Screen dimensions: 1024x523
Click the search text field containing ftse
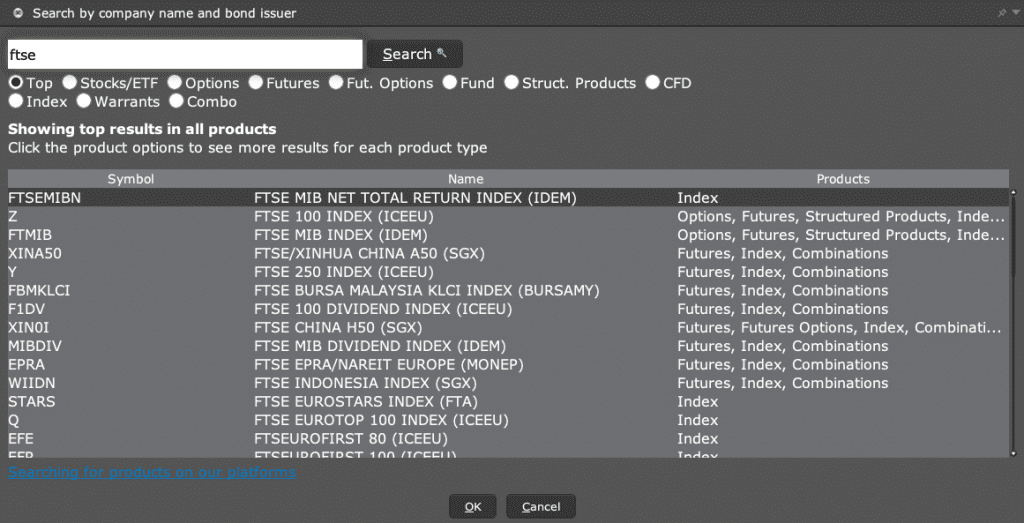click(185, 54)
